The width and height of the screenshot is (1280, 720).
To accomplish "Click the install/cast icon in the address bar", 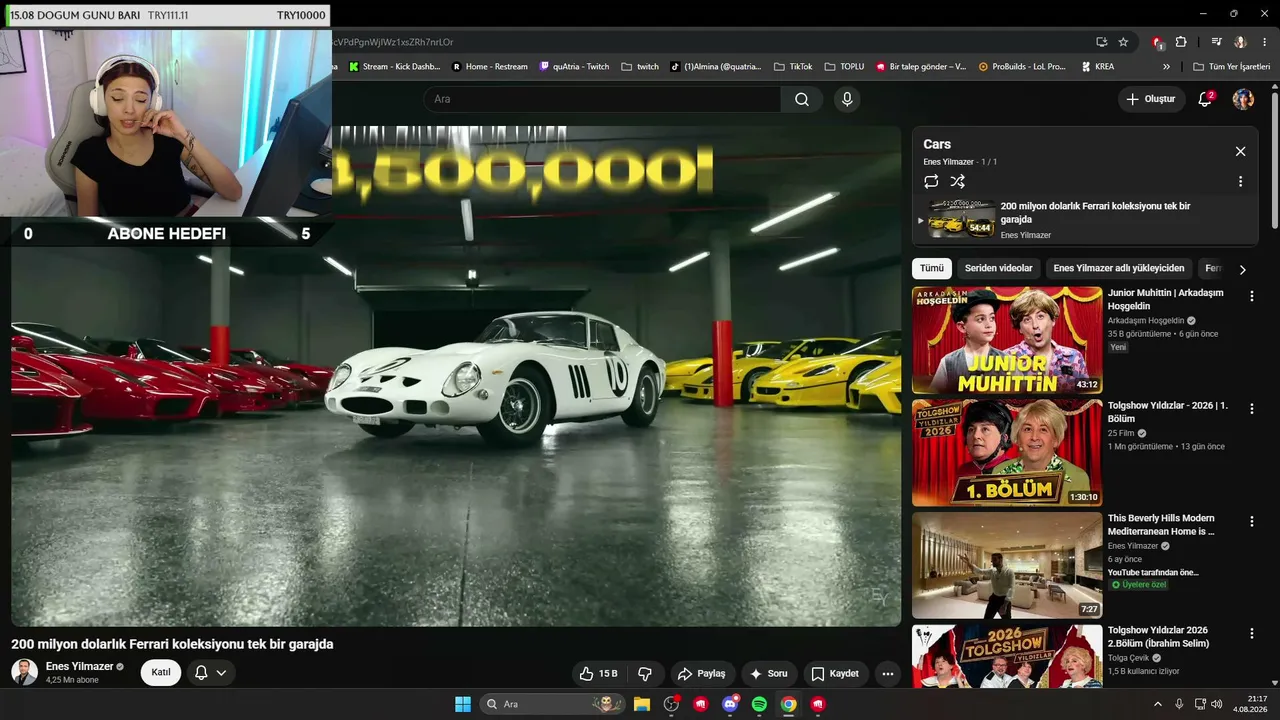I will pos(1101,42).
